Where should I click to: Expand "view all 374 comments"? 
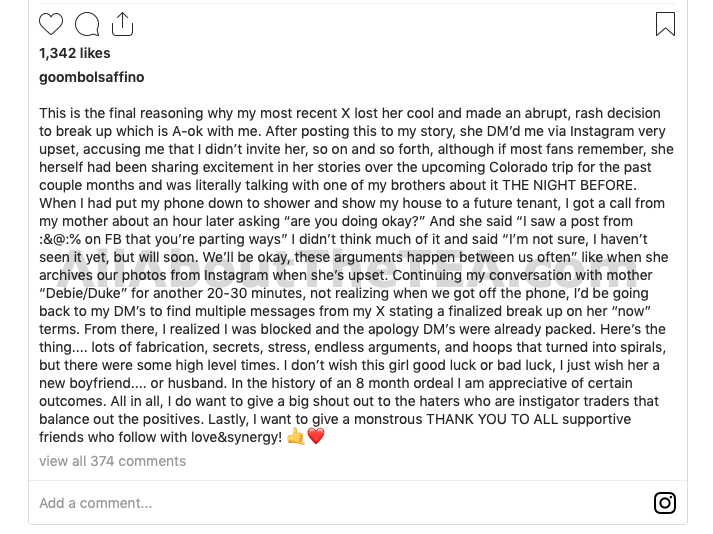click(x=112, y=461)
